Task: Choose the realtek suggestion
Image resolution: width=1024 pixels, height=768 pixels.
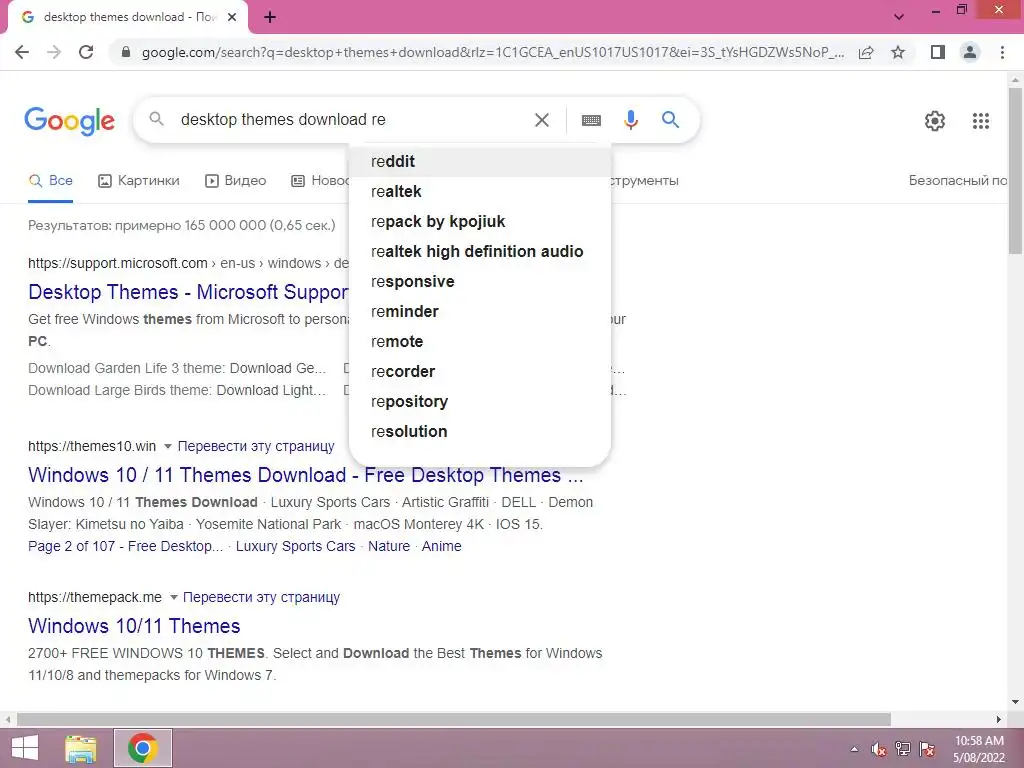Action: point(480,191)
